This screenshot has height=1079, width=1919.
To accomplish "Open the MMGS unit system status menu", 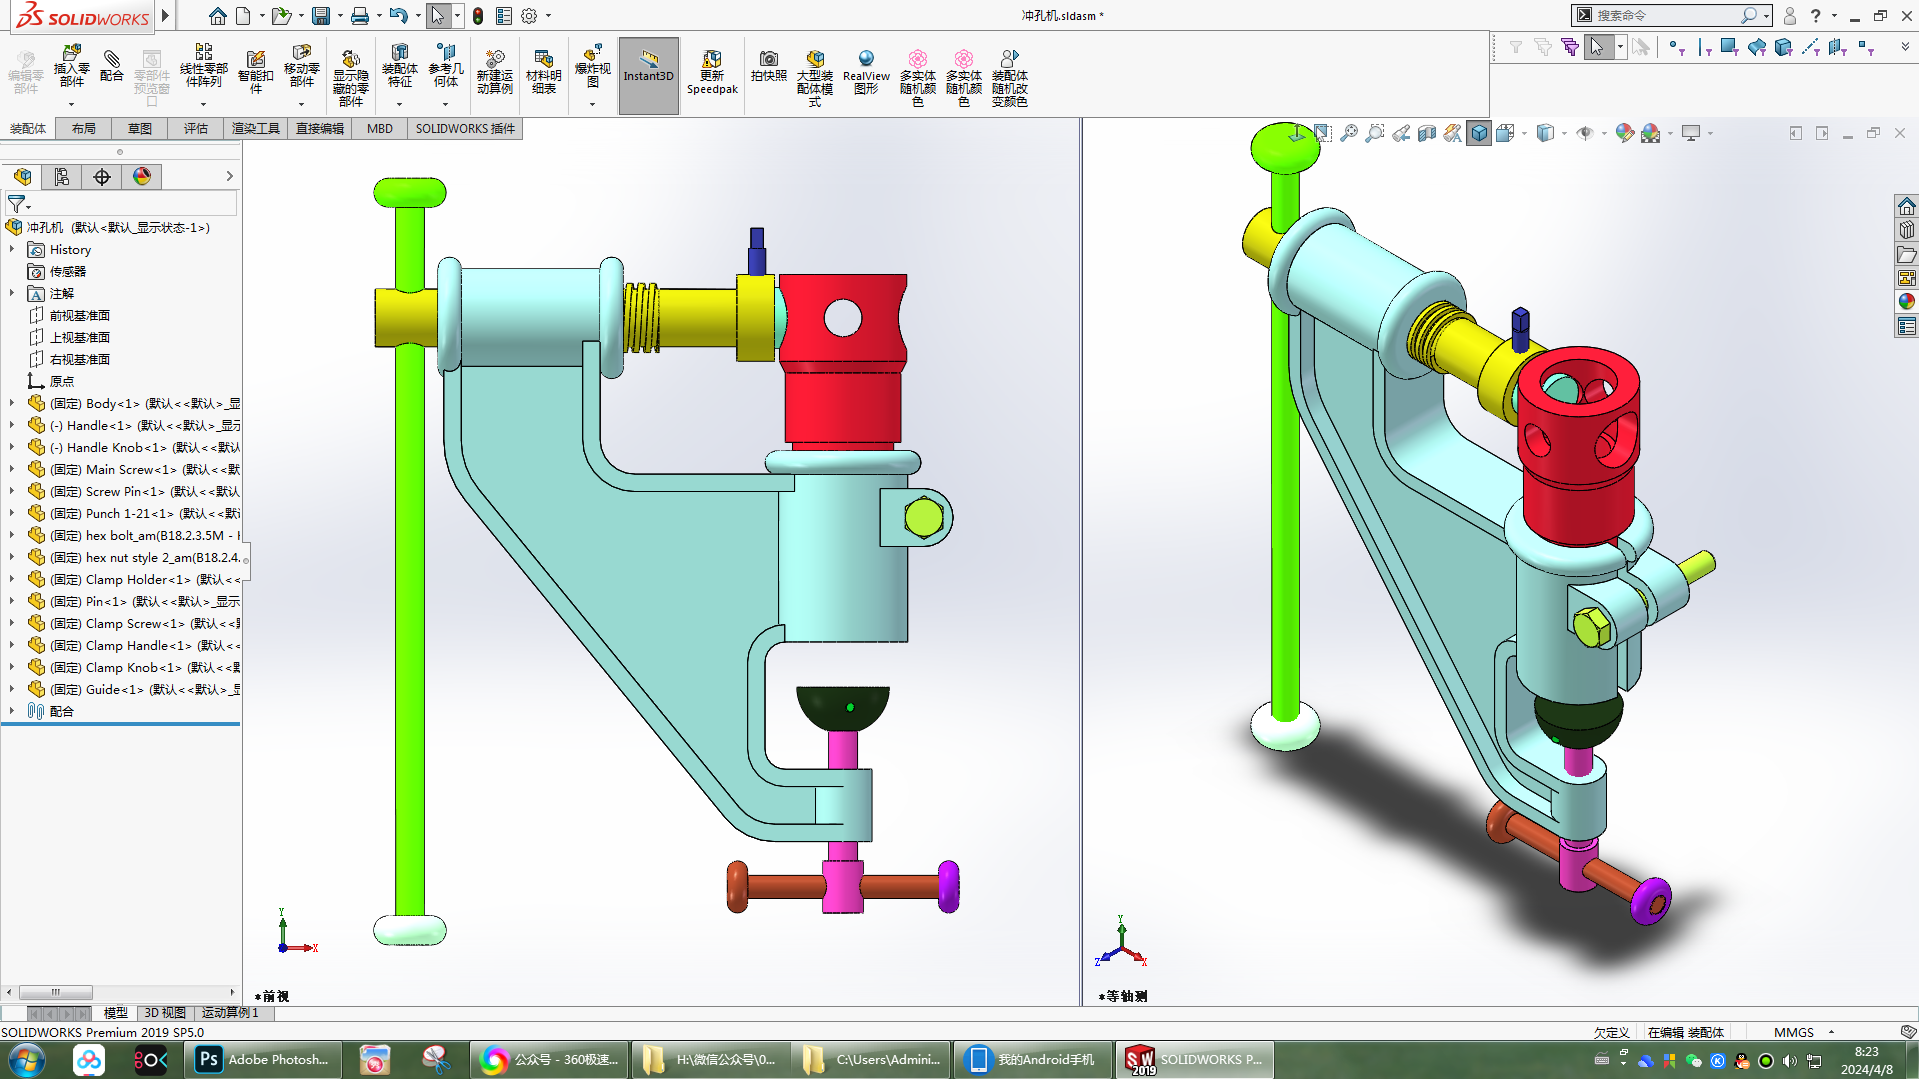I will 1803,1032.
